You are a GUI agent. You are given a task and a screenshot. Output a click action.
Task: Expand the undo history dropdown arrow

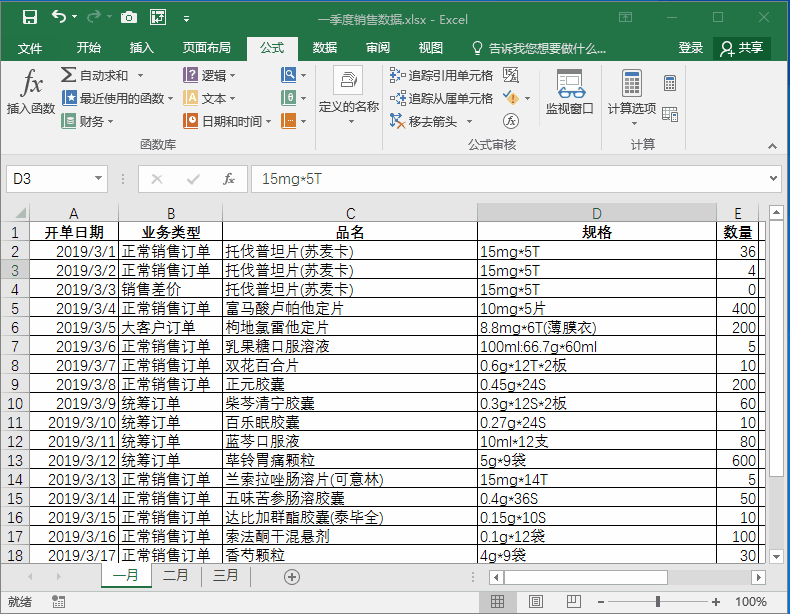click(75, 17)
